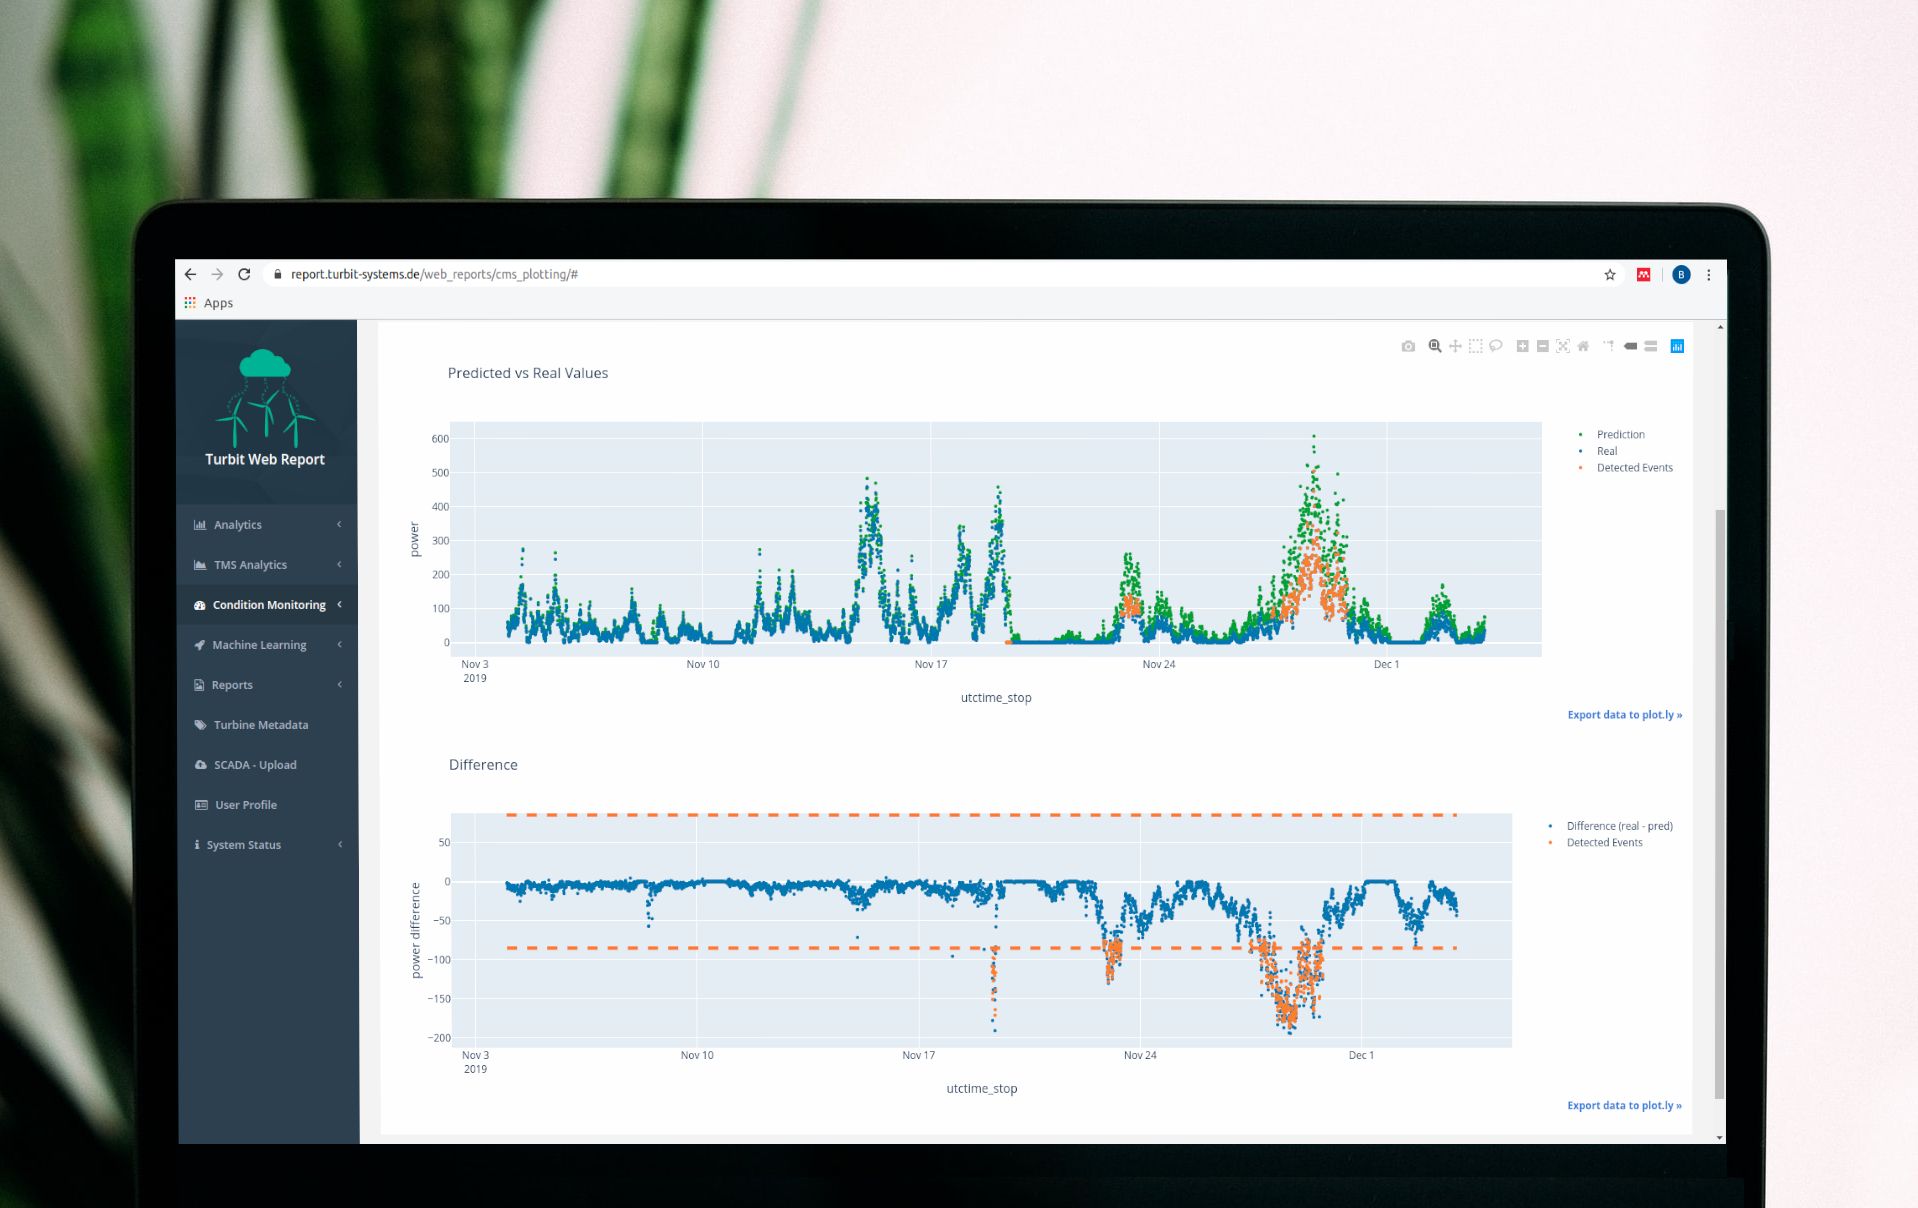The image size is (1918, 1208).
Task: Toggle visibility of the Prediction trace
Action: pos(1619,434)
